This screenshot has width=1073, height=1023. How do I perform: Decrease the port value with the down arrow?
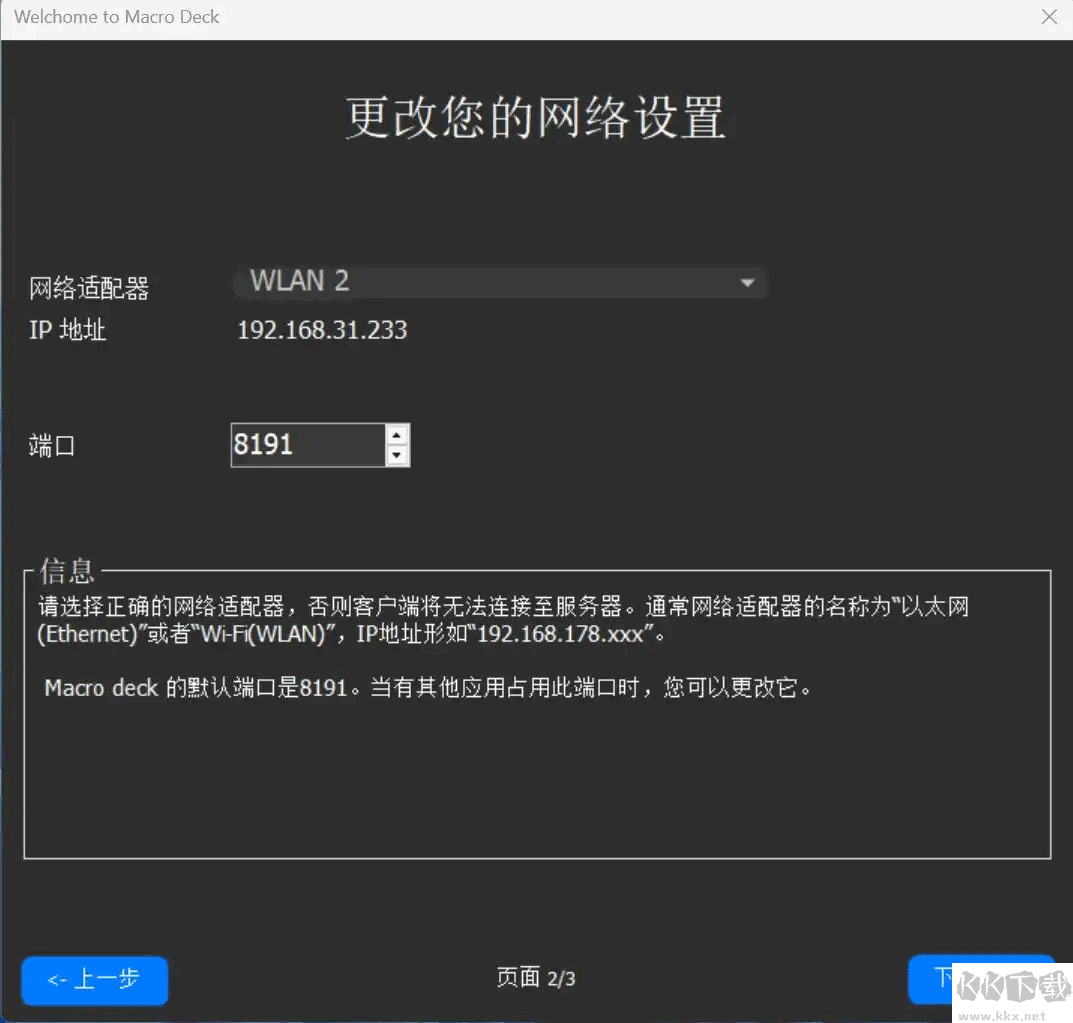click(x=397, y=455)
